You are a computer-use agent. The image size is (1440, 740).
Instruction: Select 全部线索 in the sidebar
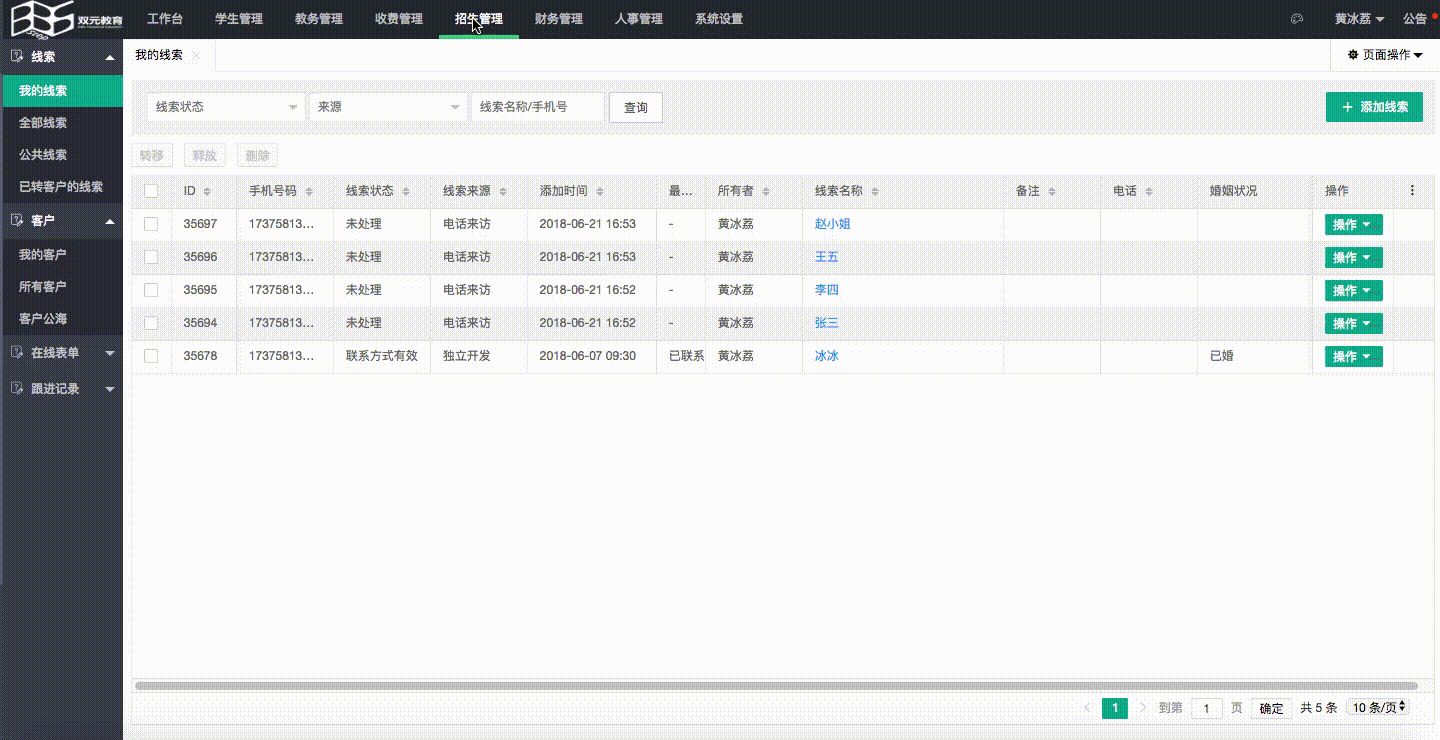click(x=43, y=123)
